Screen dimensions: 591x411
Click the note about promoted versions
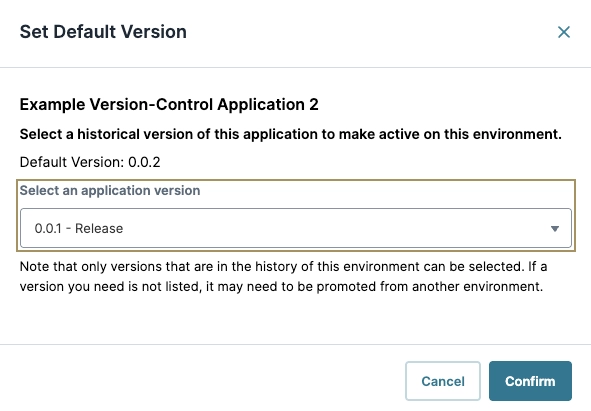pos(283,276)
